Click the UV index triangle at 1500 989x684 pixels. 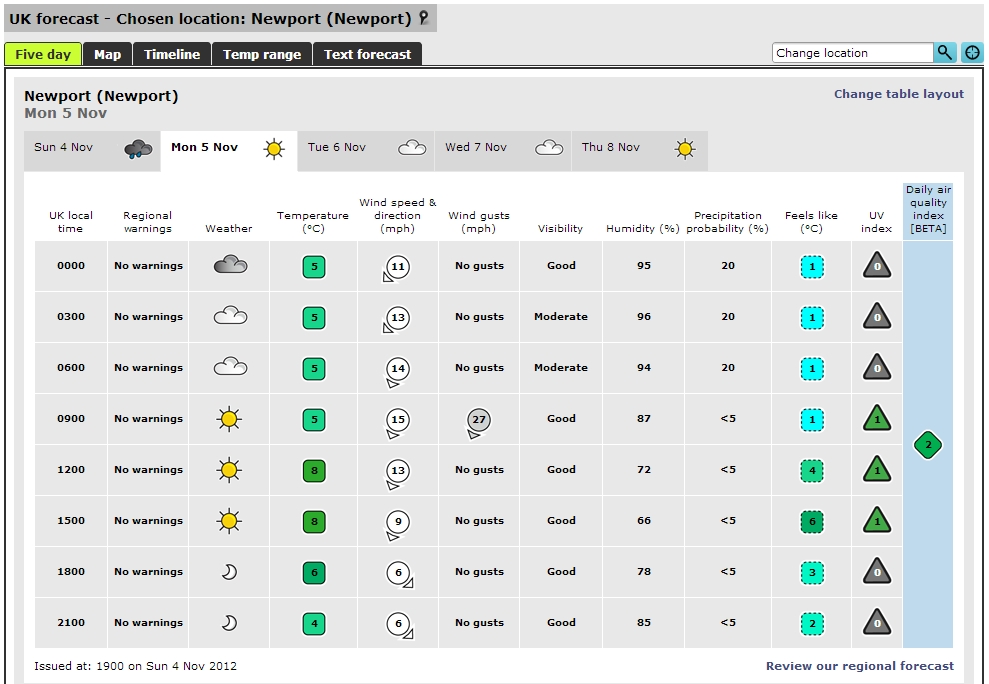pyautogui.click(x=877, y=521)
